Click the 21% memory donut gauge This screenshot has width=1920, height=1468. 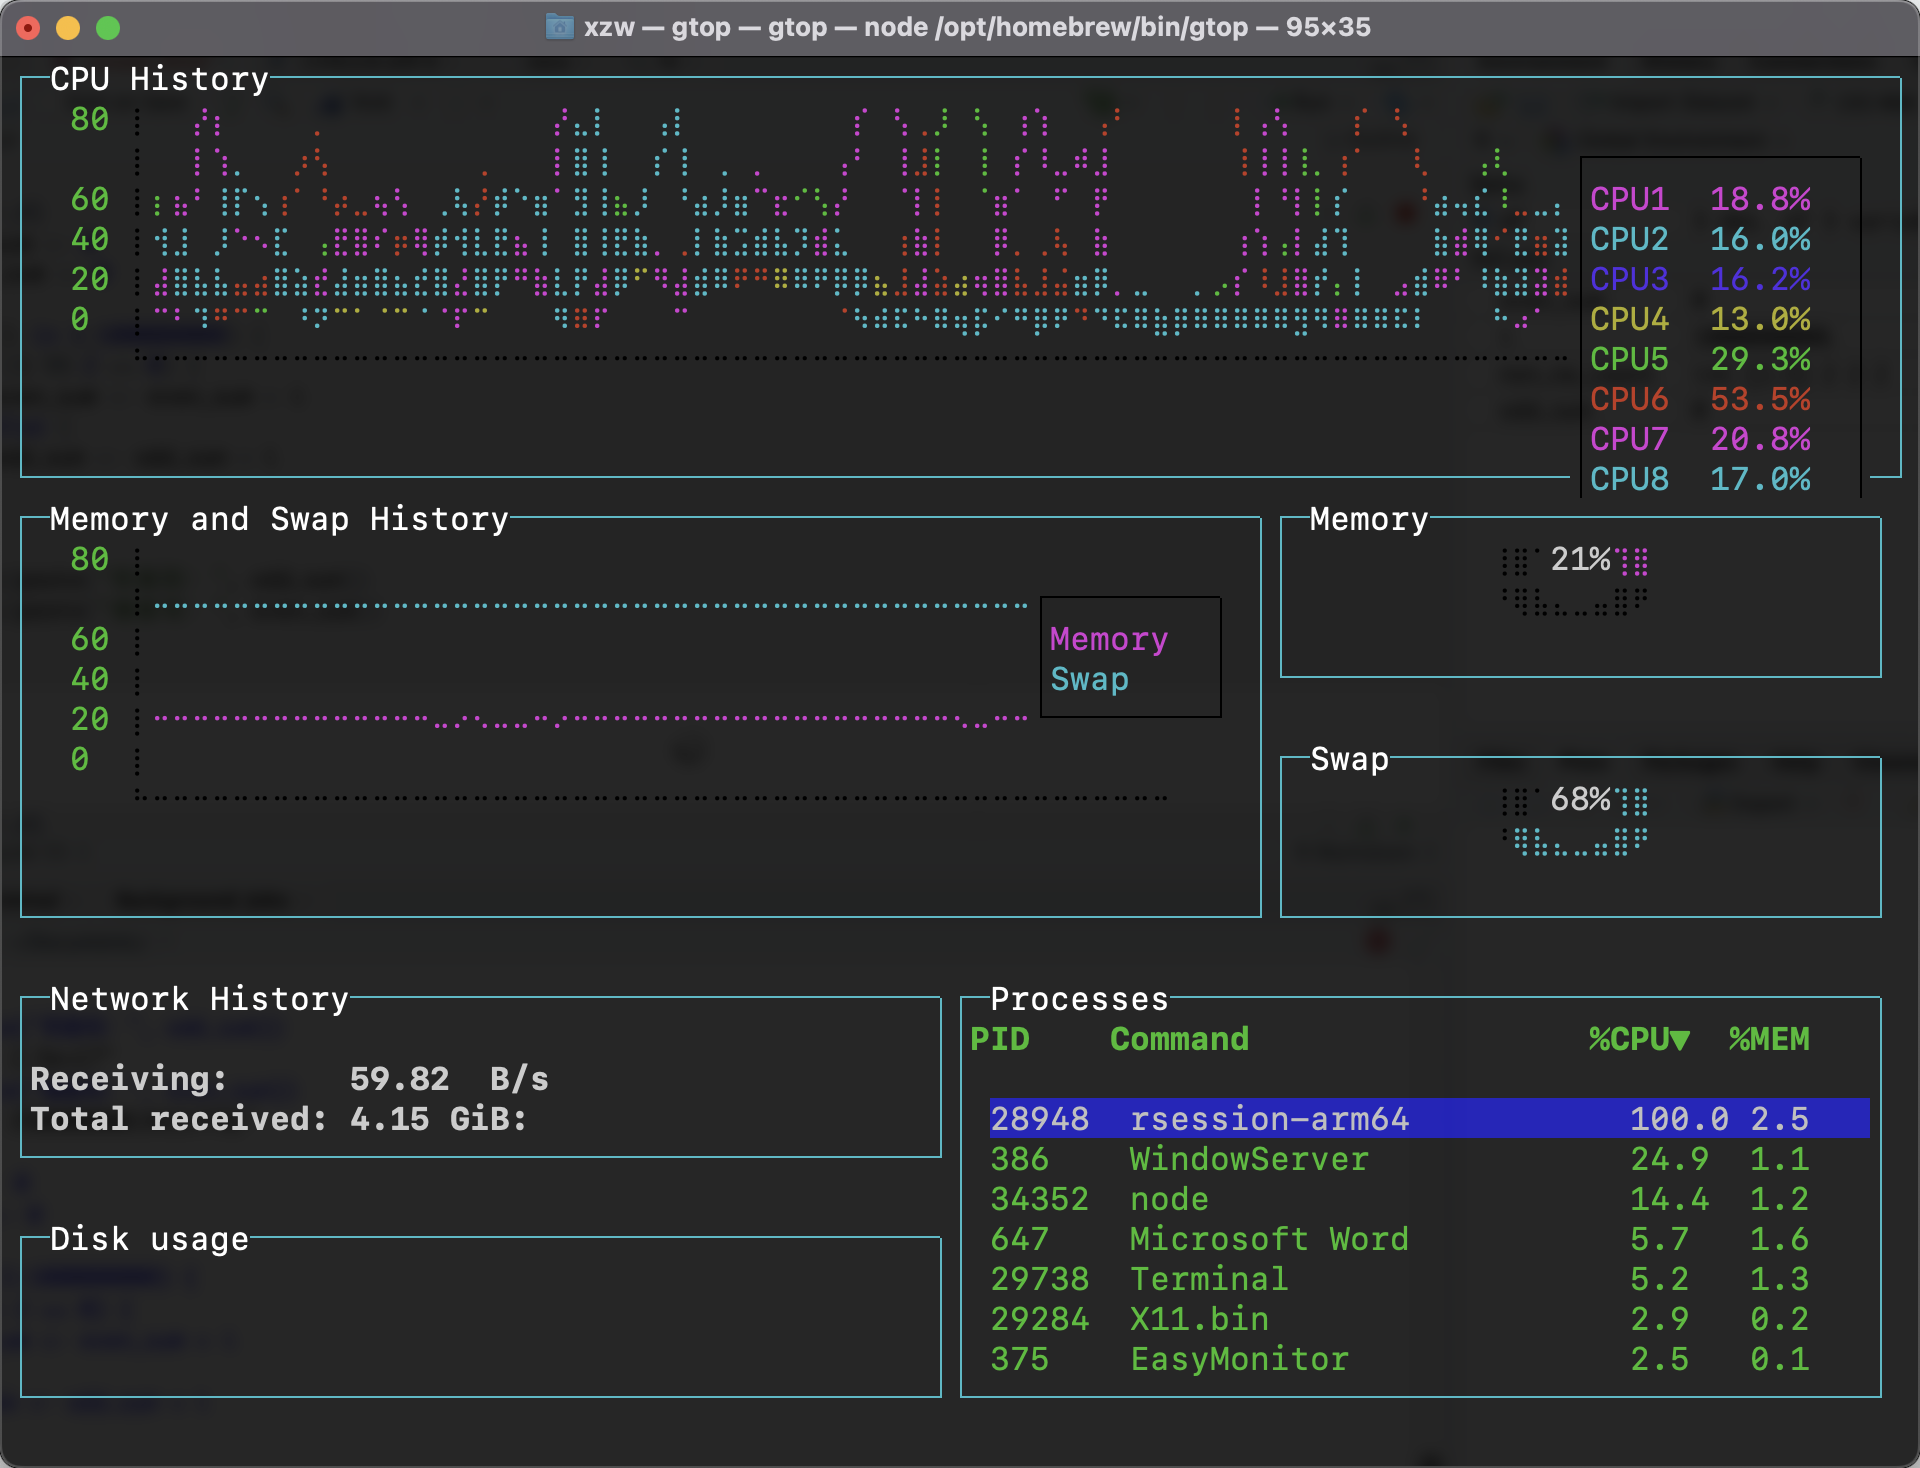1575,579
